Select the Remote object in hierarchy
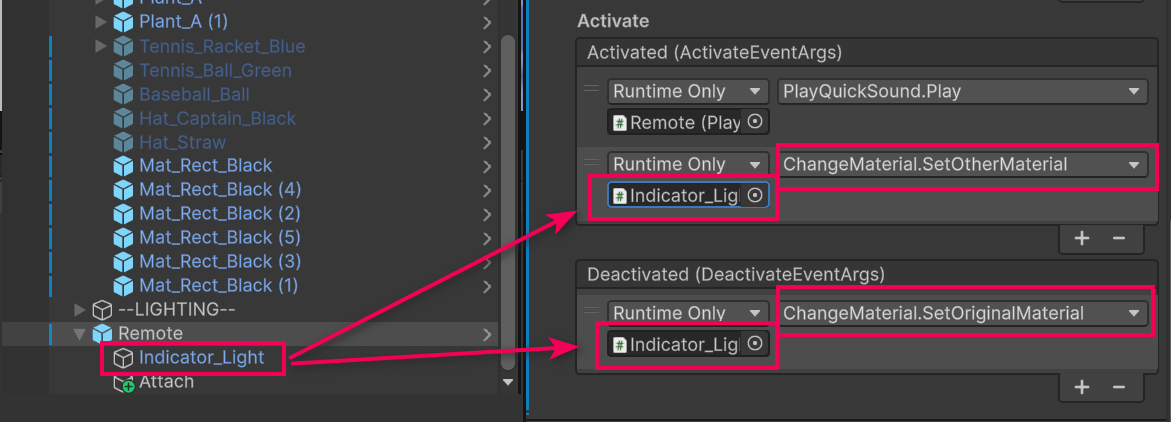The width and height of the screenshot is (1171, 422). pyautogui.click(x=150, y=333)
